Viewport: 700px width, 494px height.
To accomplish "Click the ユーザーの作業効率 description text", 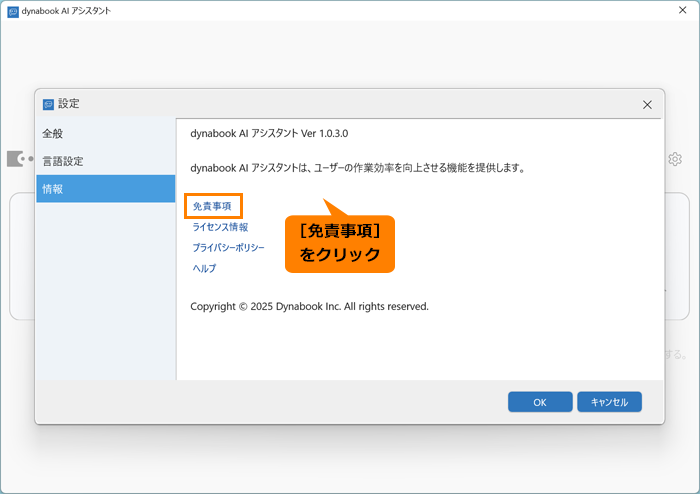I will (x=357, y=168).
